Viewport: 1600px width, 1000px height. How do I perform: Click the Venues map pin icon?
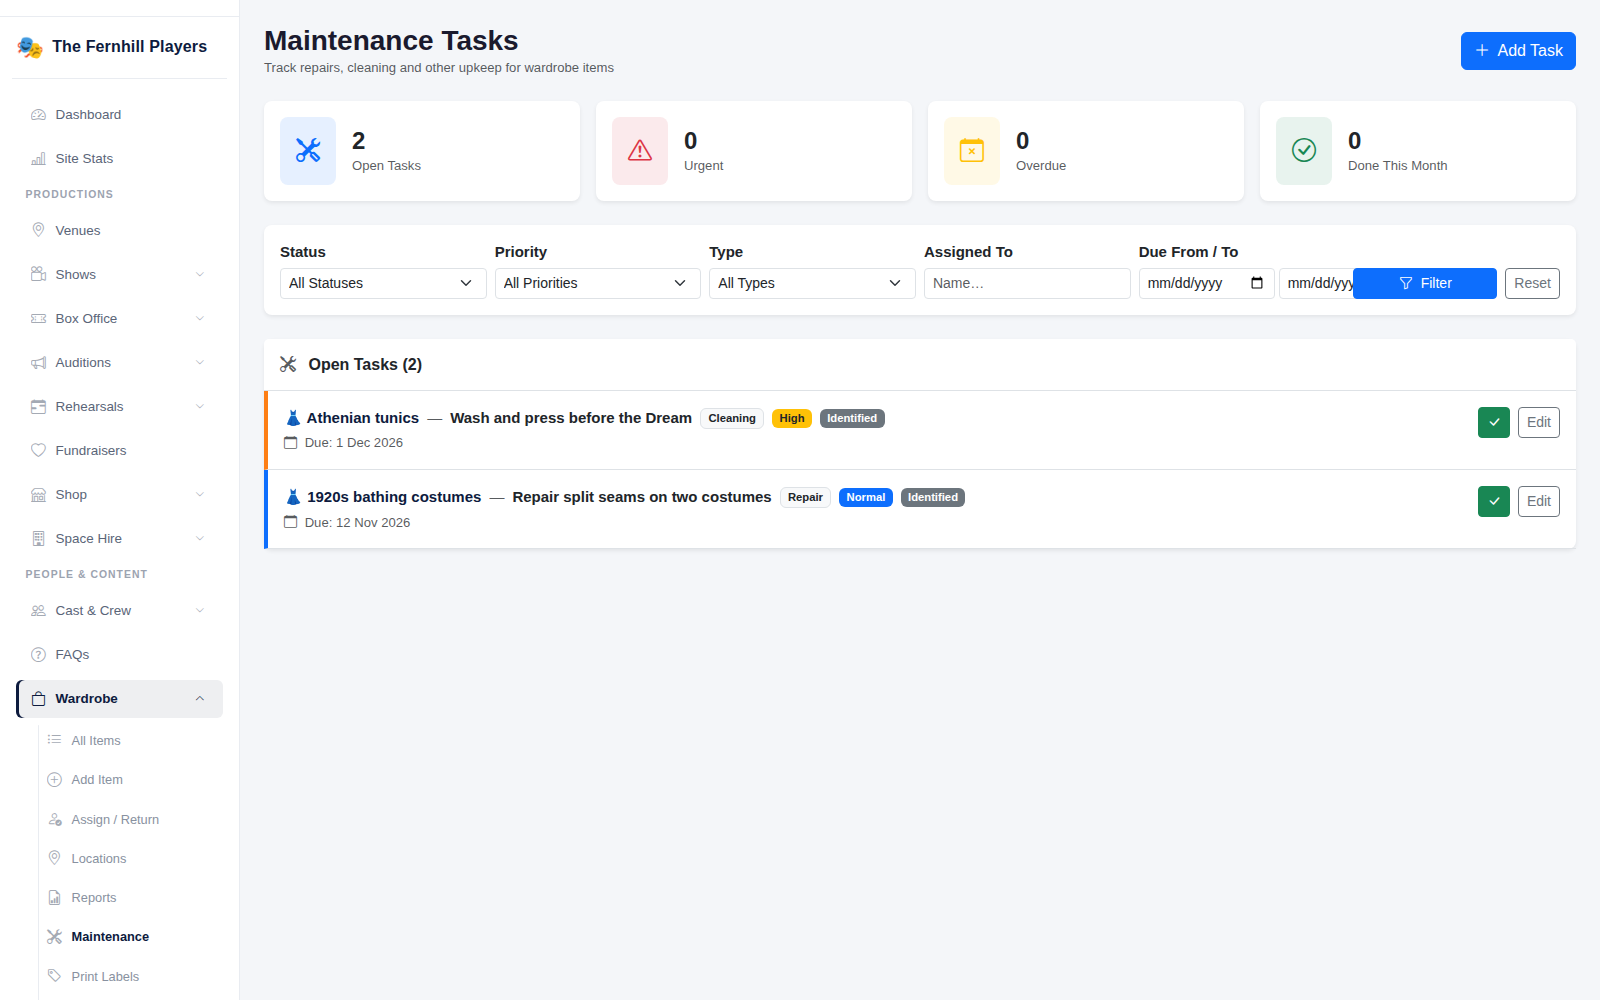click(x=38, y=231)
